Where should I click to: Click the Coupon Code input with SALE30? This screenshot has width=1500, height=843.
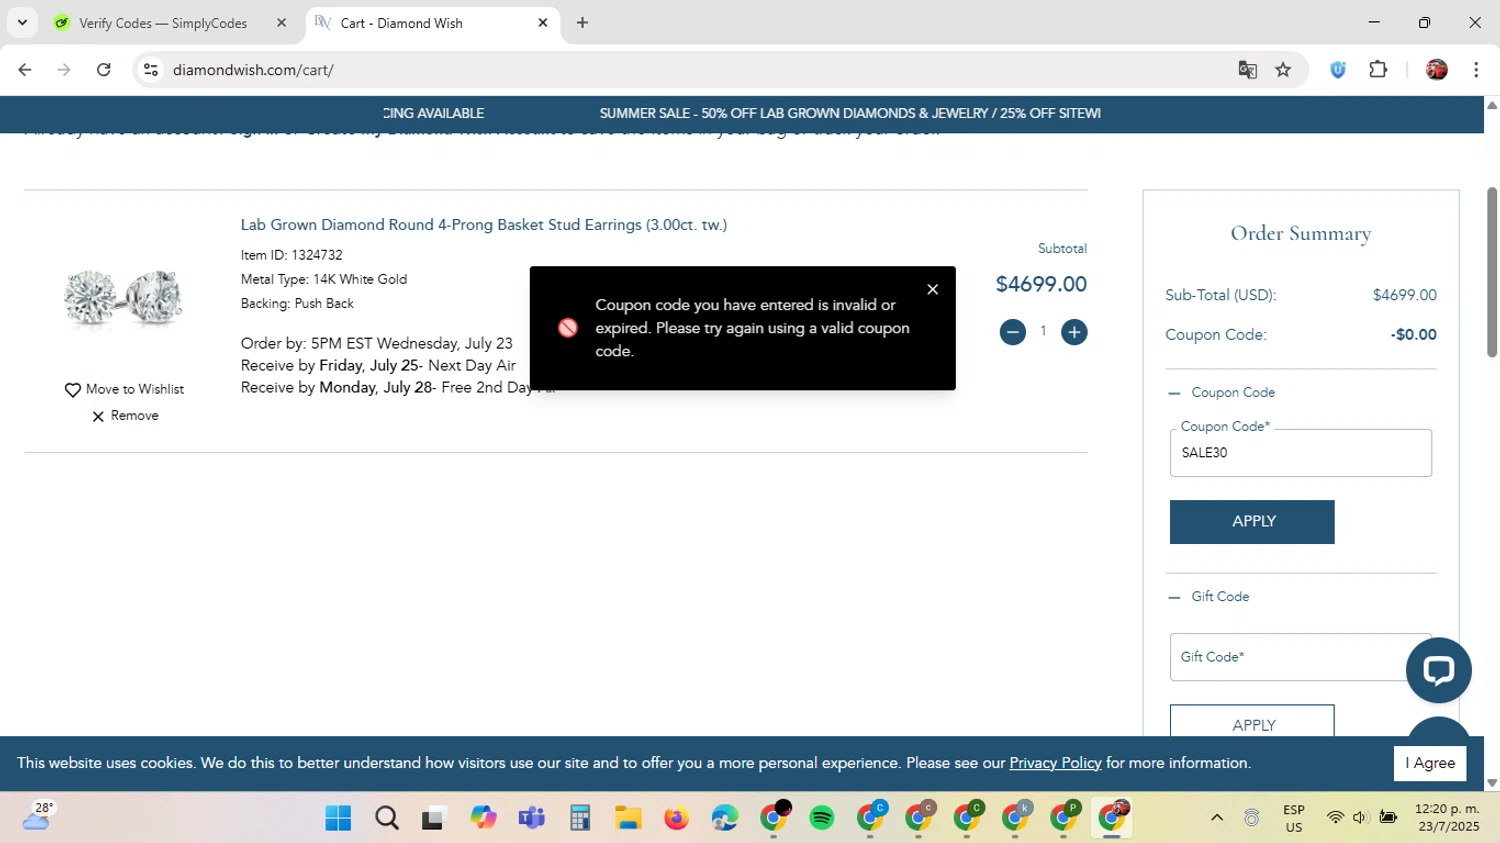pos(1300,453)
